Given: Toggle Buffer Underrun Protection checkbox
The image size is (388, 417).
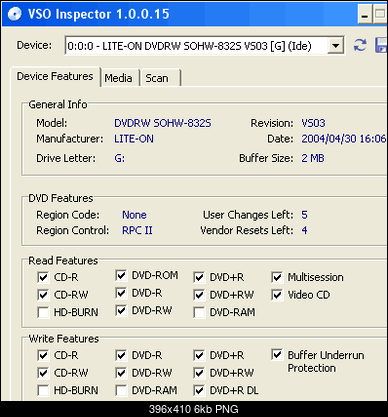Looking at the screenshot, I should [x=277, y=354].
